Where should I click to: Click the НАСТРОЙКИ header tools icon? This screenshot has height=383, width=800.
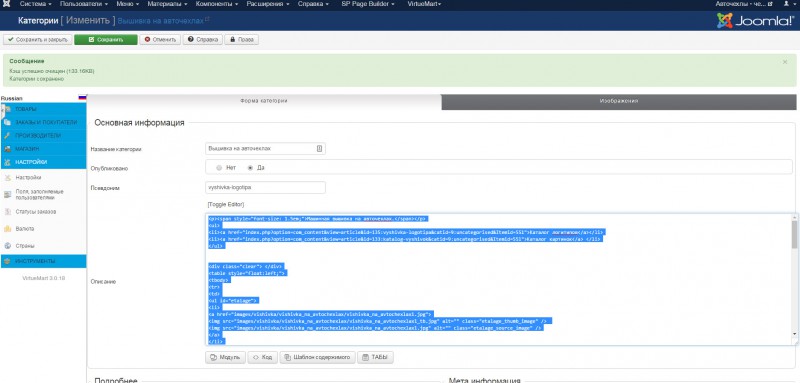pos(7,162)
